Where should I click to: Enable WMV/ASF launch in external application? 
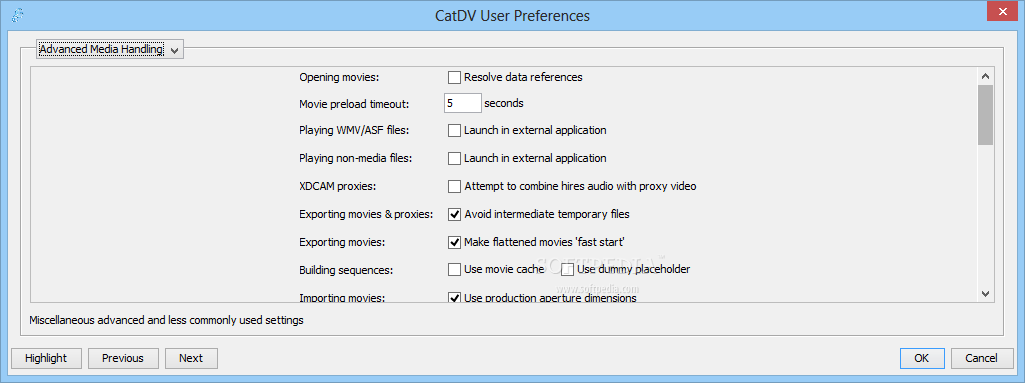[454, 131]
